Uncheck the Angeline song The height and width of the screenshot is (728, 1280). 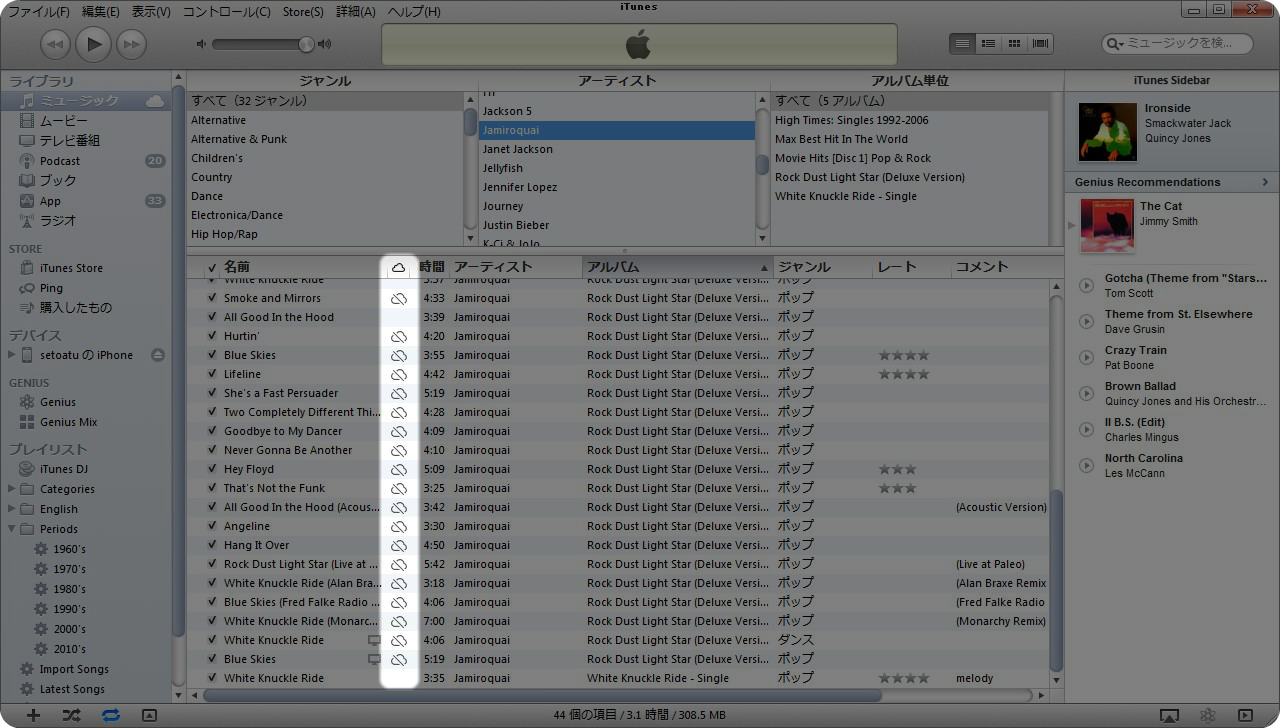click(x=212, y=526)
